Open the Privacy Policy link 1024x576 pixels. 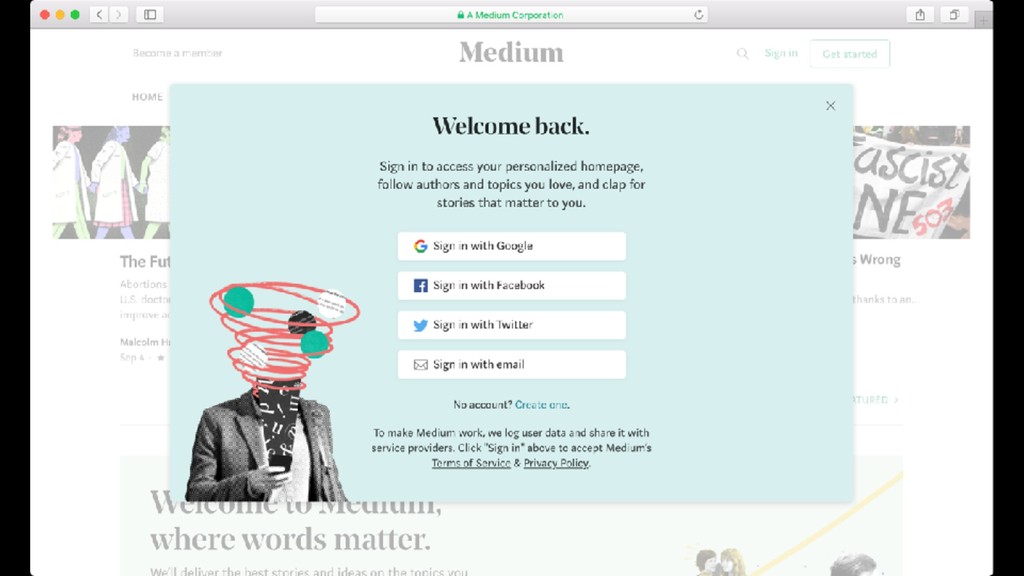pyautogui.click(x=556, y=463)
